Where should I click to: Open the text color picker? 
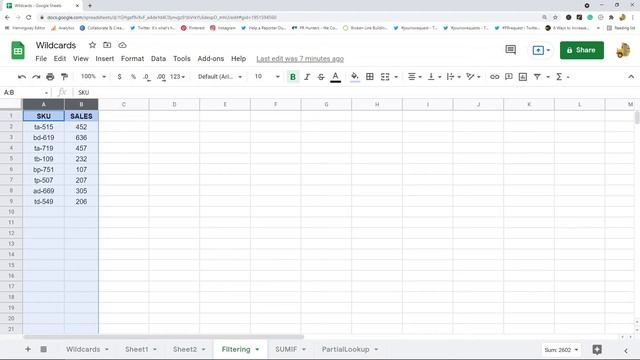336,77
